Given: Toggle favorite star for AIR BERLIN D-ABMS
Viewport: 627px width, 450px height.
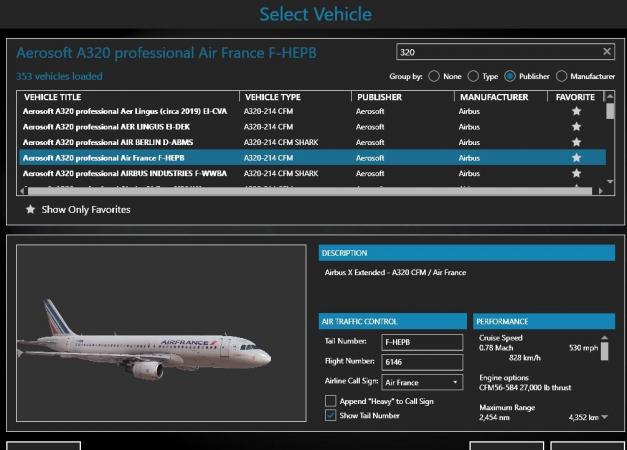Looking at the screenshot, I should click(x=576, y=142).
